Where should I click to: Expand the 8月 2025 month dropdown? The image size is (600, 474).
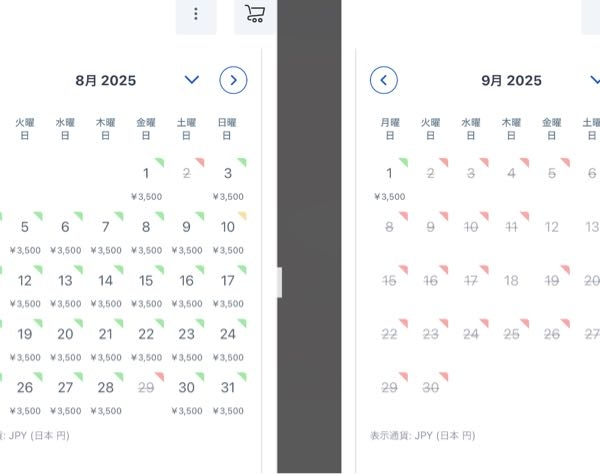tap(192, 80)
